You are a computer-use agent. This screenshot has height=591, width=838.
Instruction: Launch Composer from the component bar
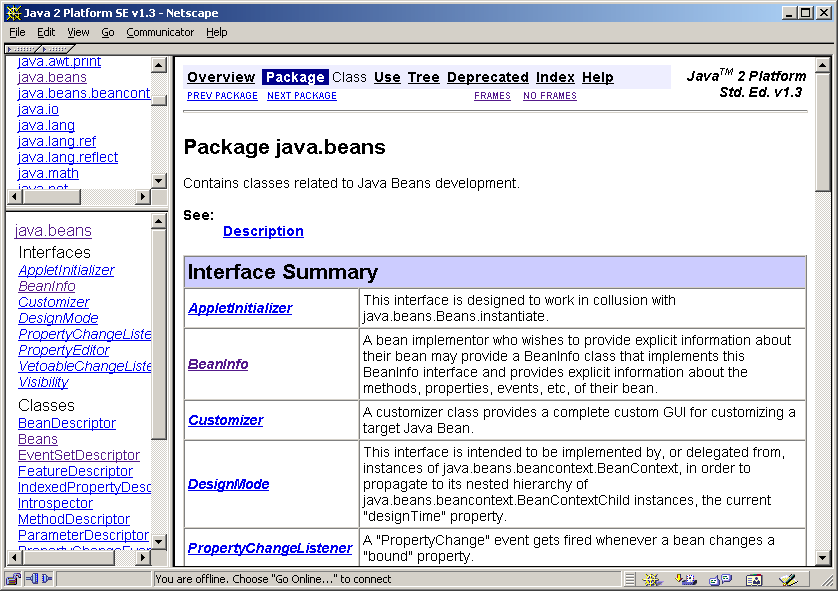pos(786,580)
